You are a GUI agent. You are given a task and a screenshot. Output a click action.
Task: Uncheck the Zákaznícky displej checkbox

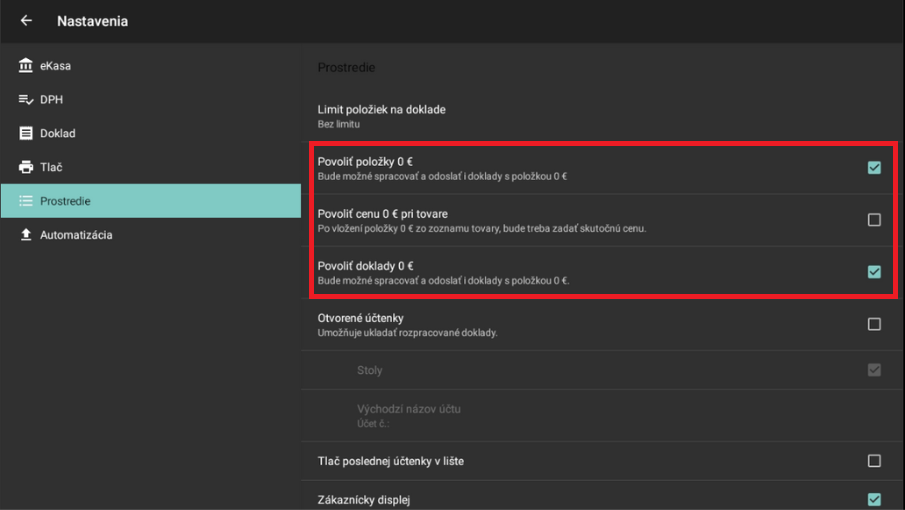pos(874,499)
